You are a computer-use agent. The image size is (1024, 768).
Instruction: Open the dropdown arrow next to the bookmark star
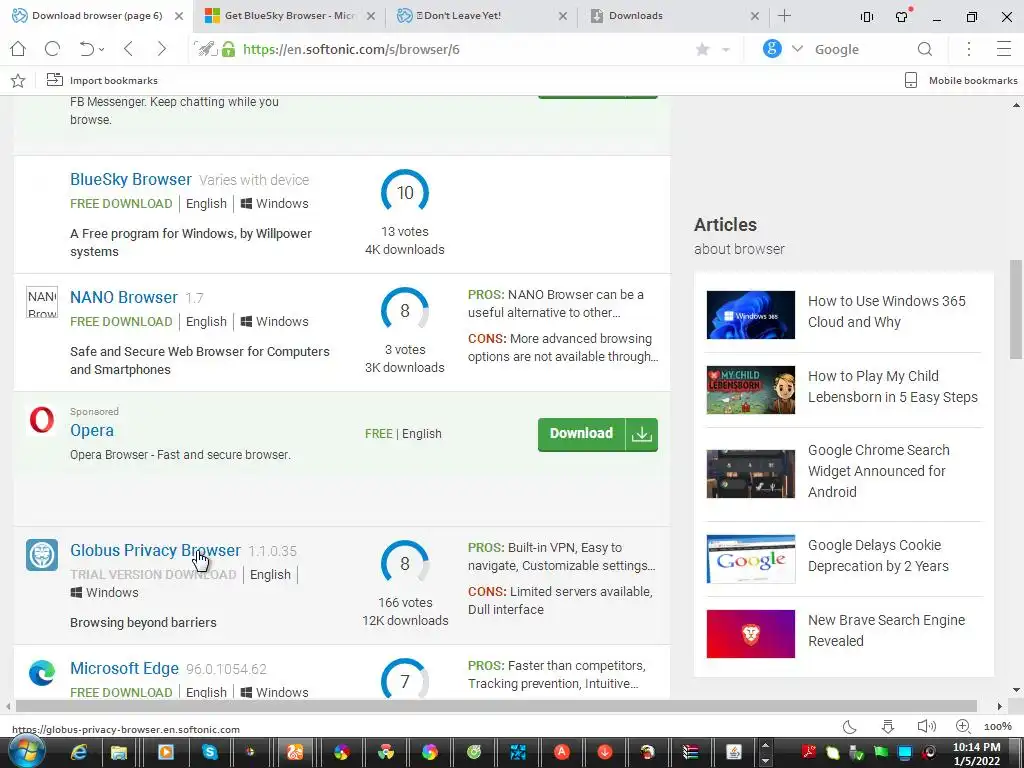tap(726, 50)
